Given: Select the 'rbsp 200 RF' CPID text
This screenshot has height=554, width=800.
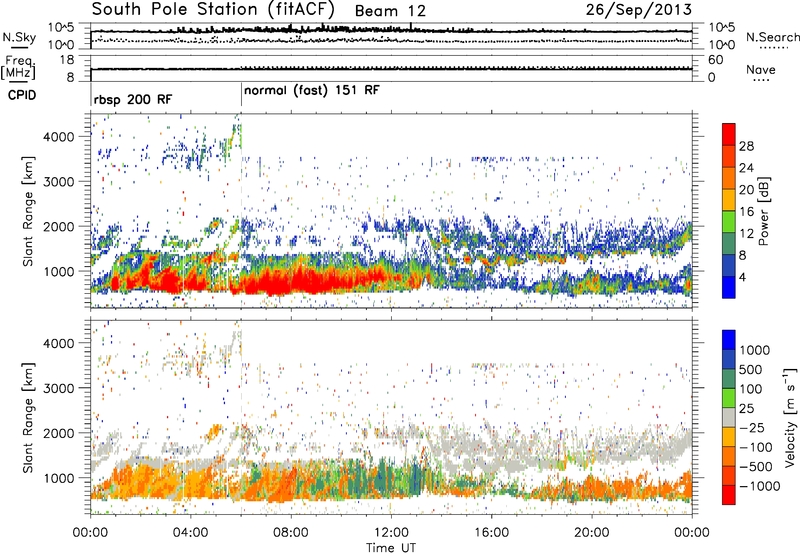Looking at the screenshot, I should point(133,100).
